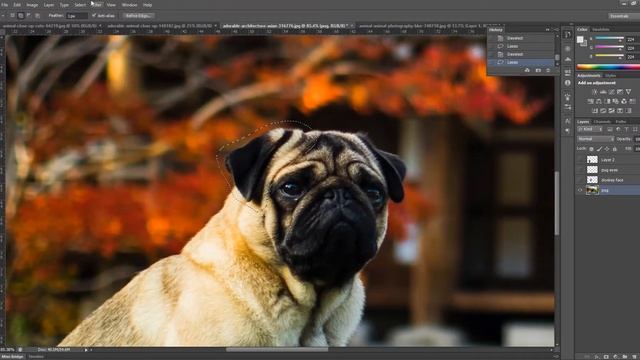640x360 pixels.
Task: Add a Color Lookup adjustment layer
Action: tap(632, 101)
